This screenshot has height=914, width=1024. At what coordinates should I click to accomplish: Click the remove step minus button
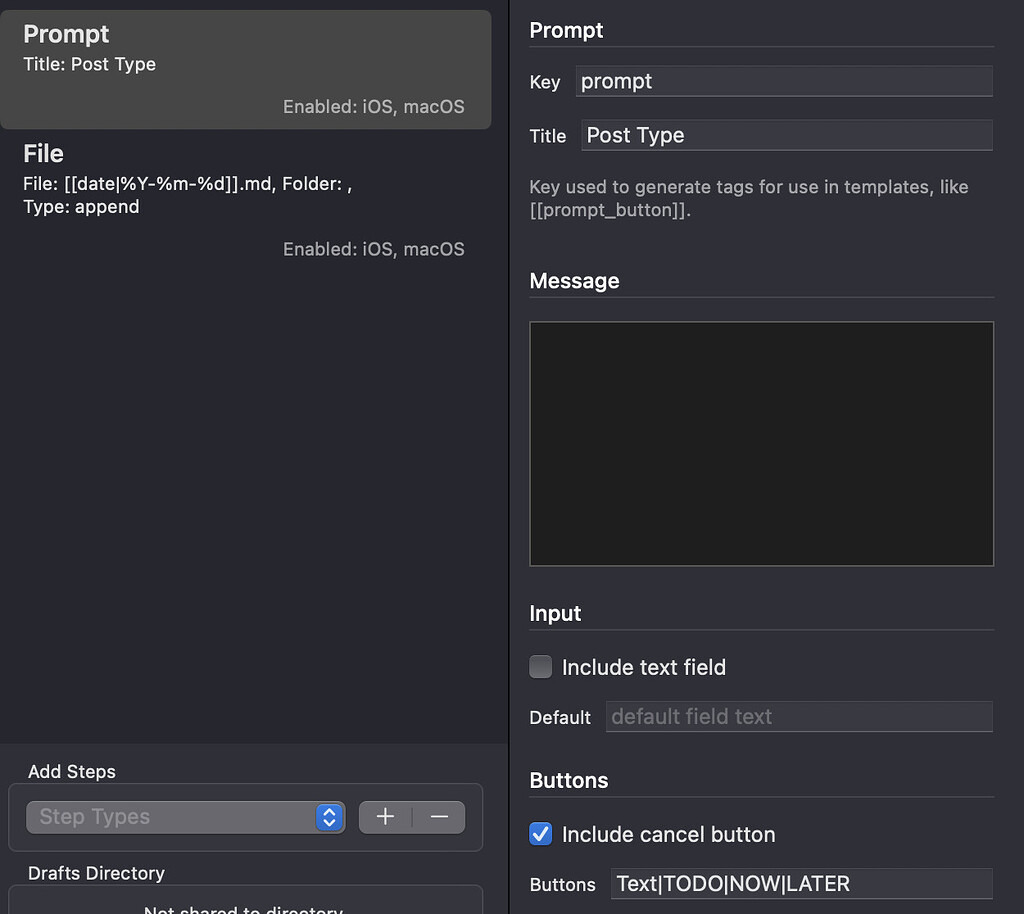[438, 817]
